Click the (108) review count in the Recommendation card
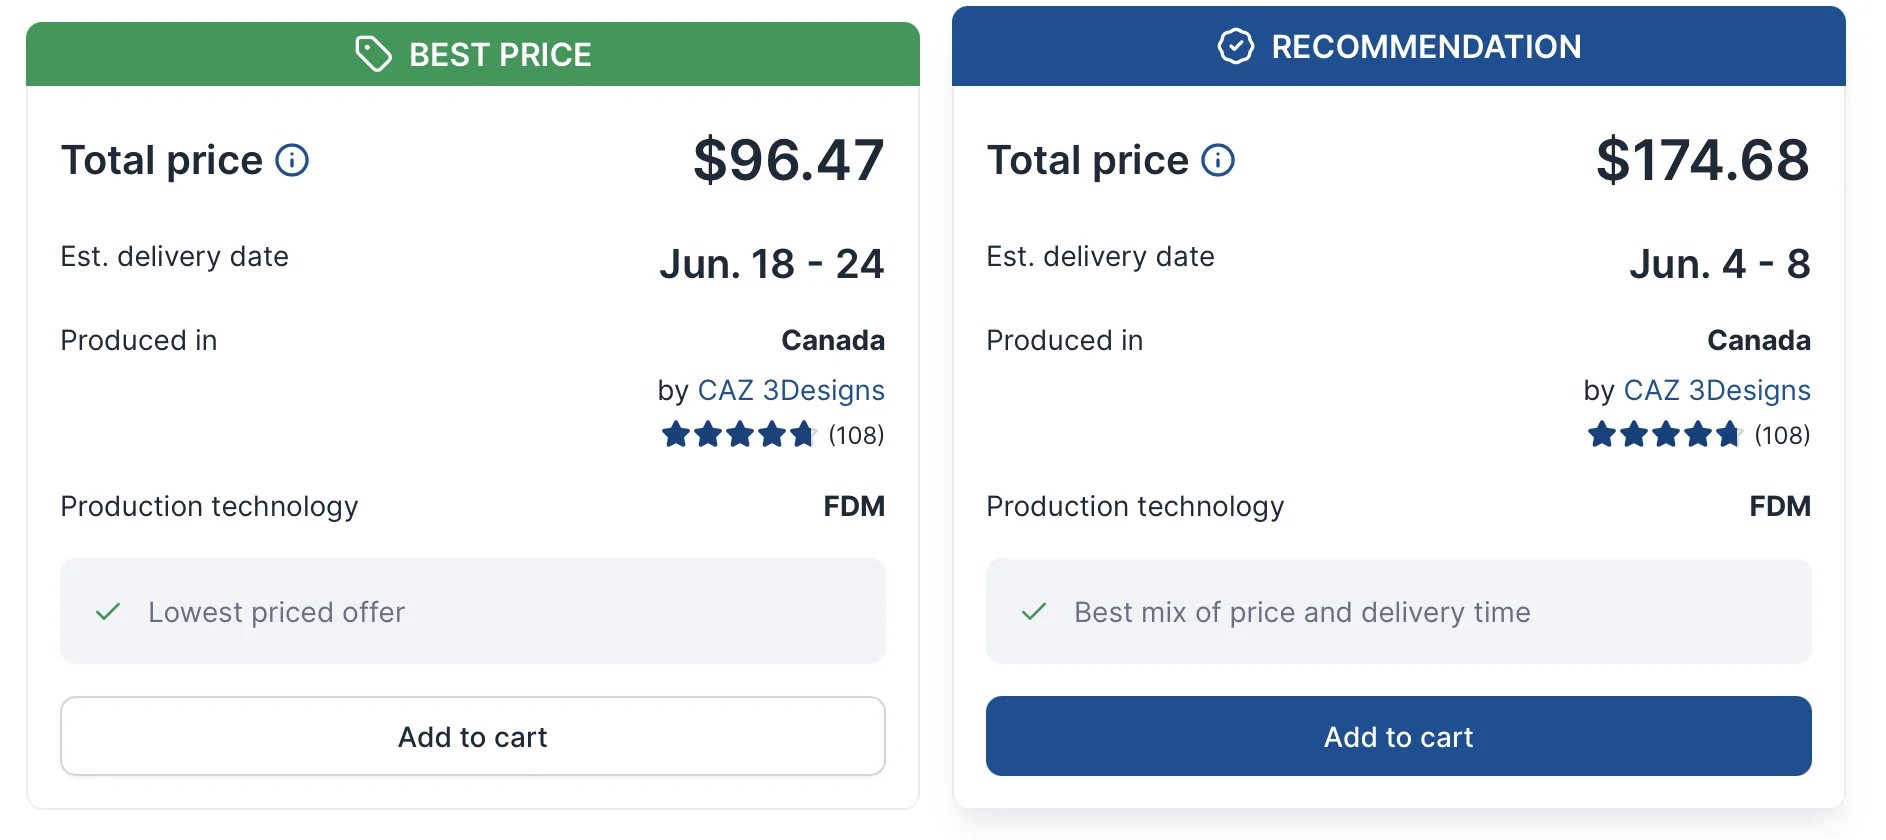 [1782, 435]
